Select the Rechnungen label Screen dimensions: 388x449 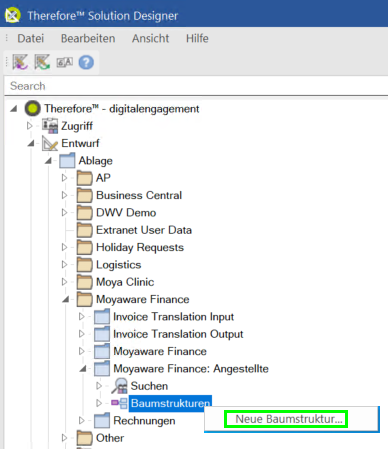click(x=144, y=421)
